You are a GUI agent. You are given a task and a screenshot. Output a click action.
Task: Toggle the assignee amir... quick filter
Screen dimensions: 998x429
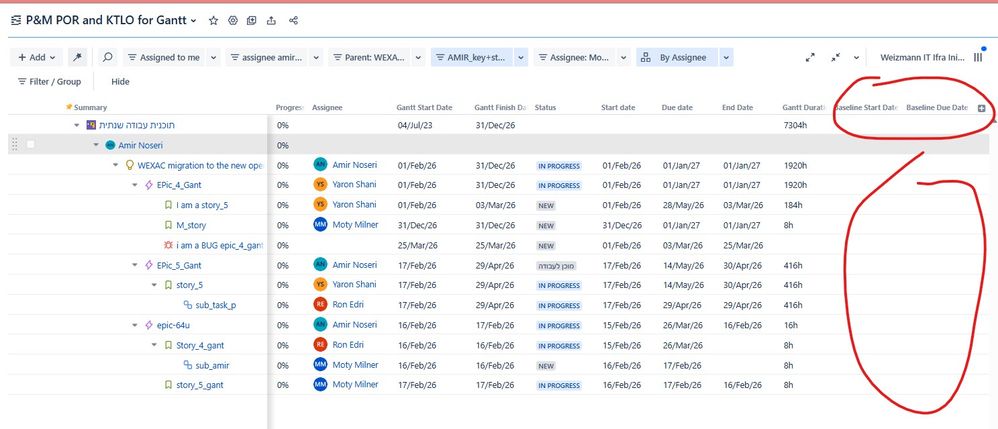(267, 57)
